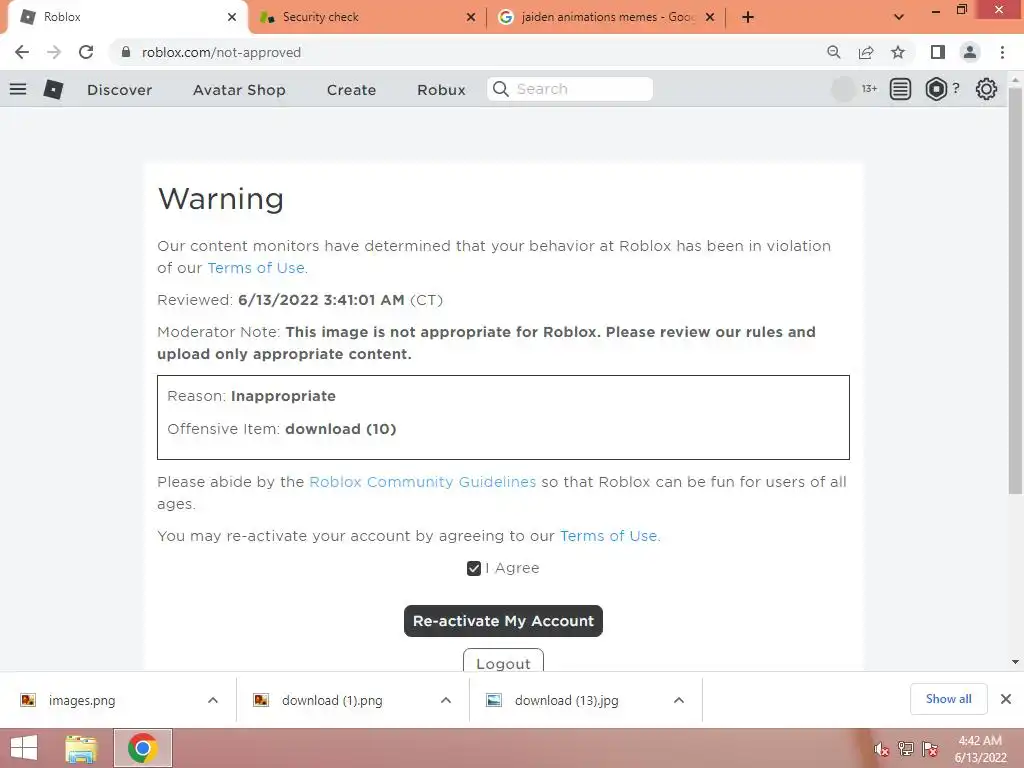Open the Terms of Use link in first paragraph
The image size is (1024, 768).
(256, 268)
